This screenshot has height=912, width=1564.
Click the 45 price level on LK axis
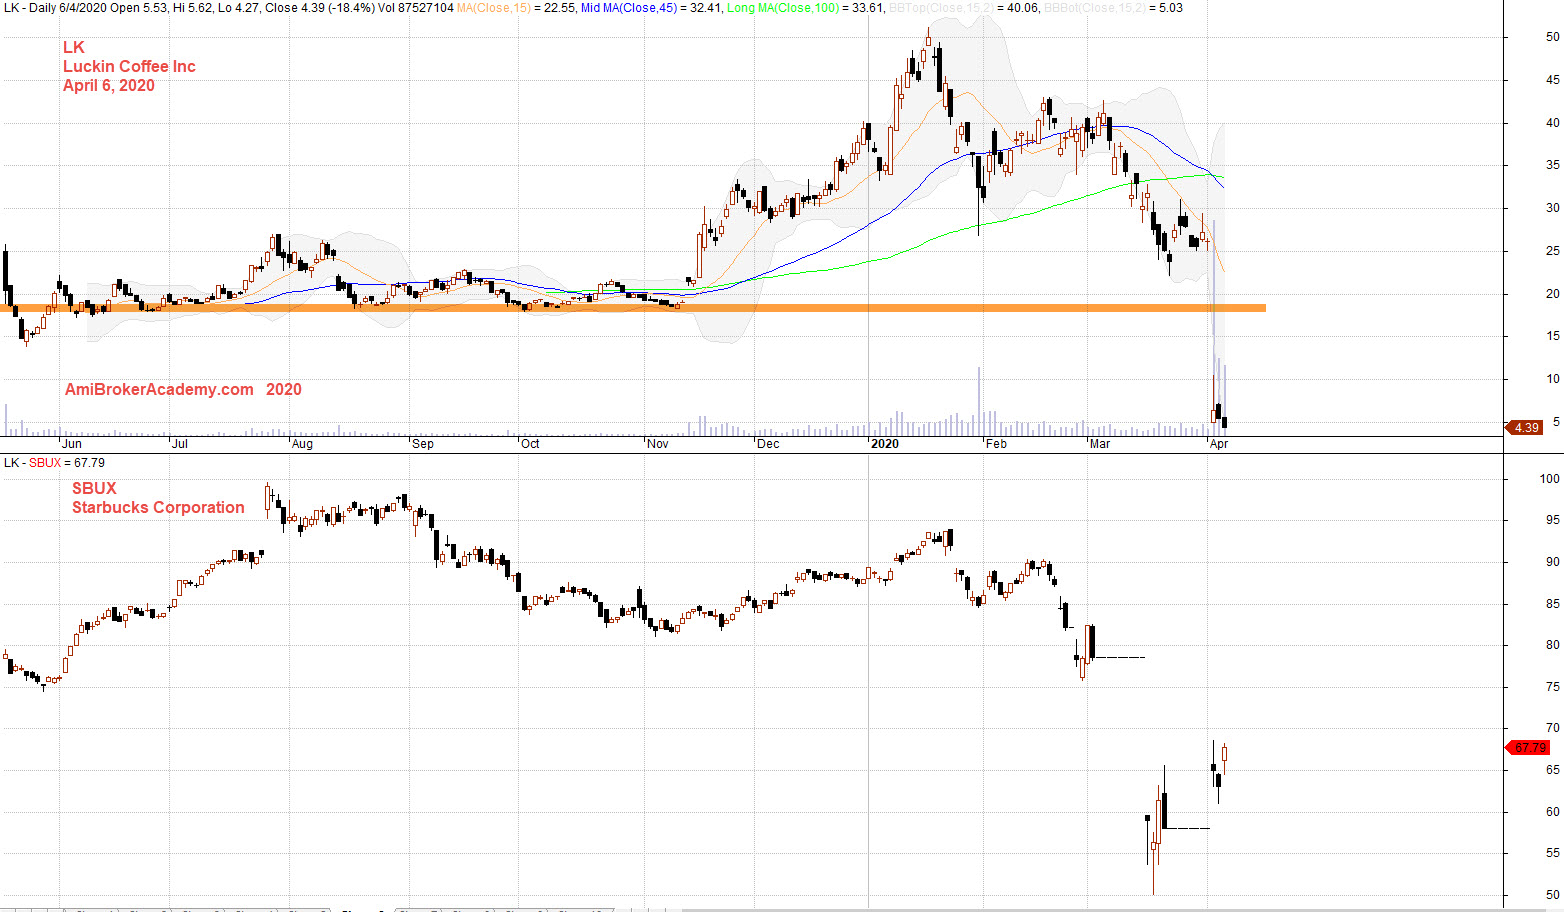[1552, 80]
